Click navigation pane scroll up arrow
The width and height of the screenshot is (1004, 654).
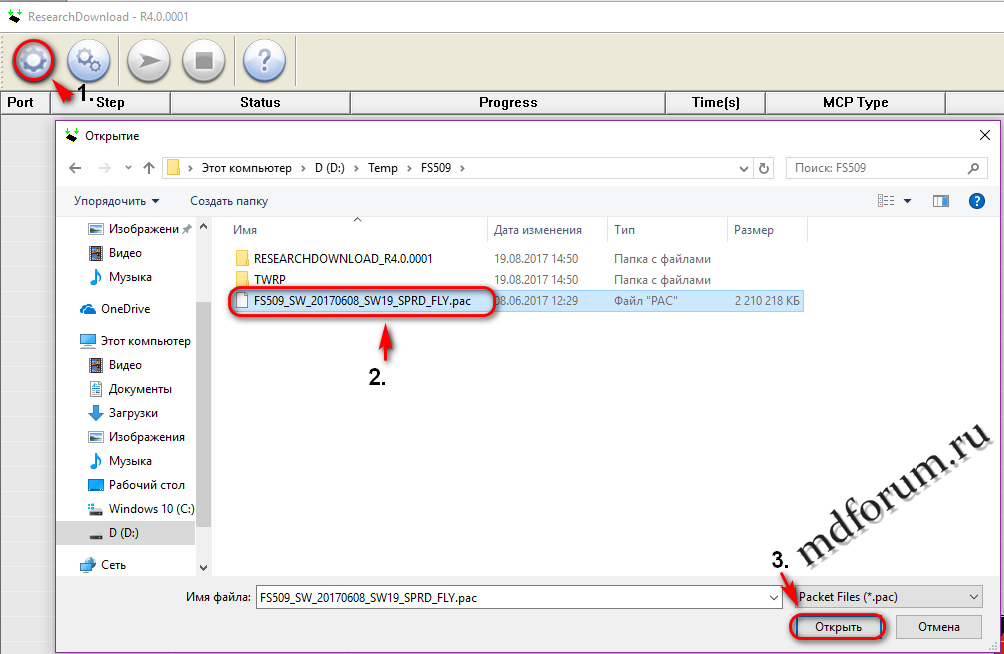(x=204, y=226)
